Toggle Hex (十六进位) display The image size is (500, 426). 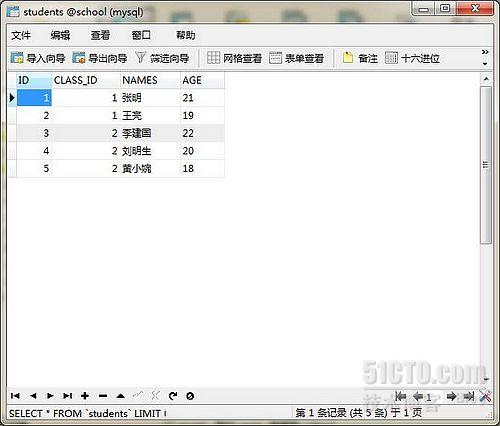412,58
